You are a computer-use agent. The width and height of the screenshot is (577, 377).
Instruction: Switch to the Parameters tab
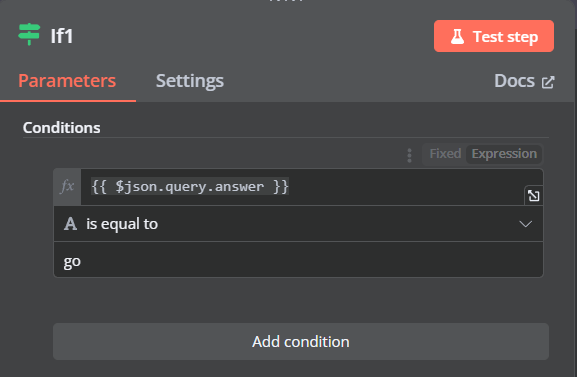pos(67,81)
